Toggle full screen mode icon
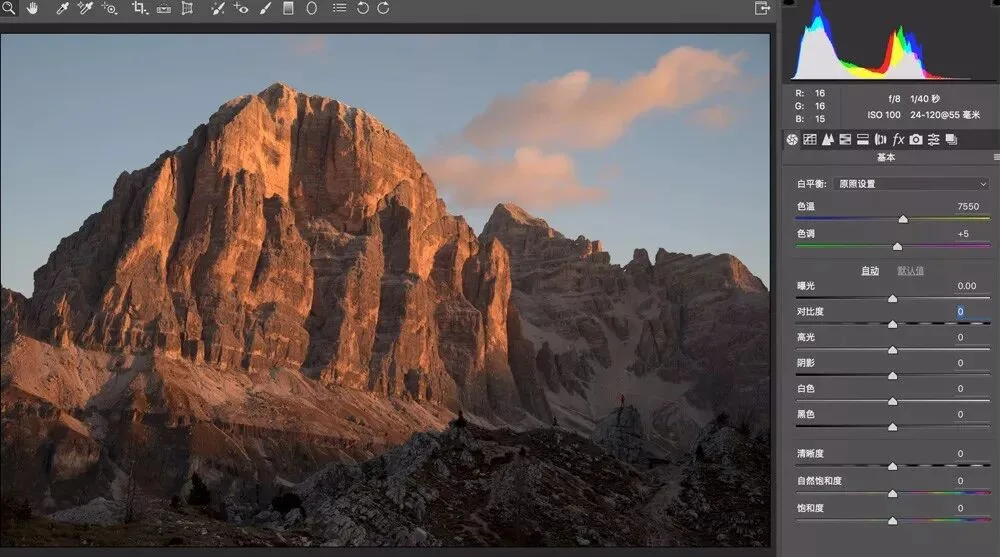Image resolution: width=1000 pixels, height=557 pixels. 762,8
